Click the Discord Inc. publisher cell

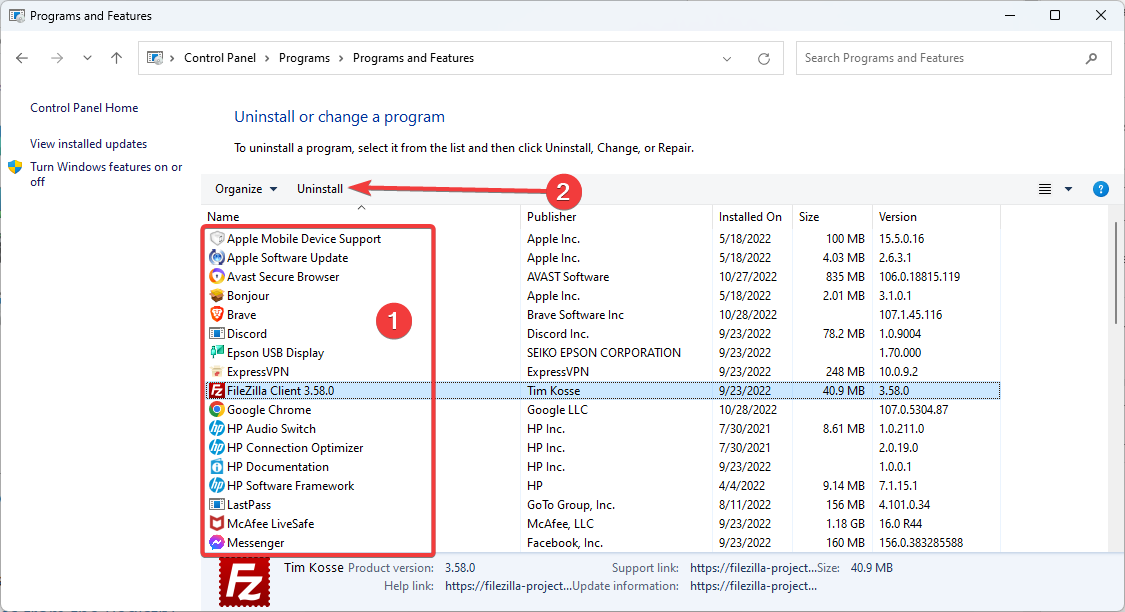coord(557,334)
